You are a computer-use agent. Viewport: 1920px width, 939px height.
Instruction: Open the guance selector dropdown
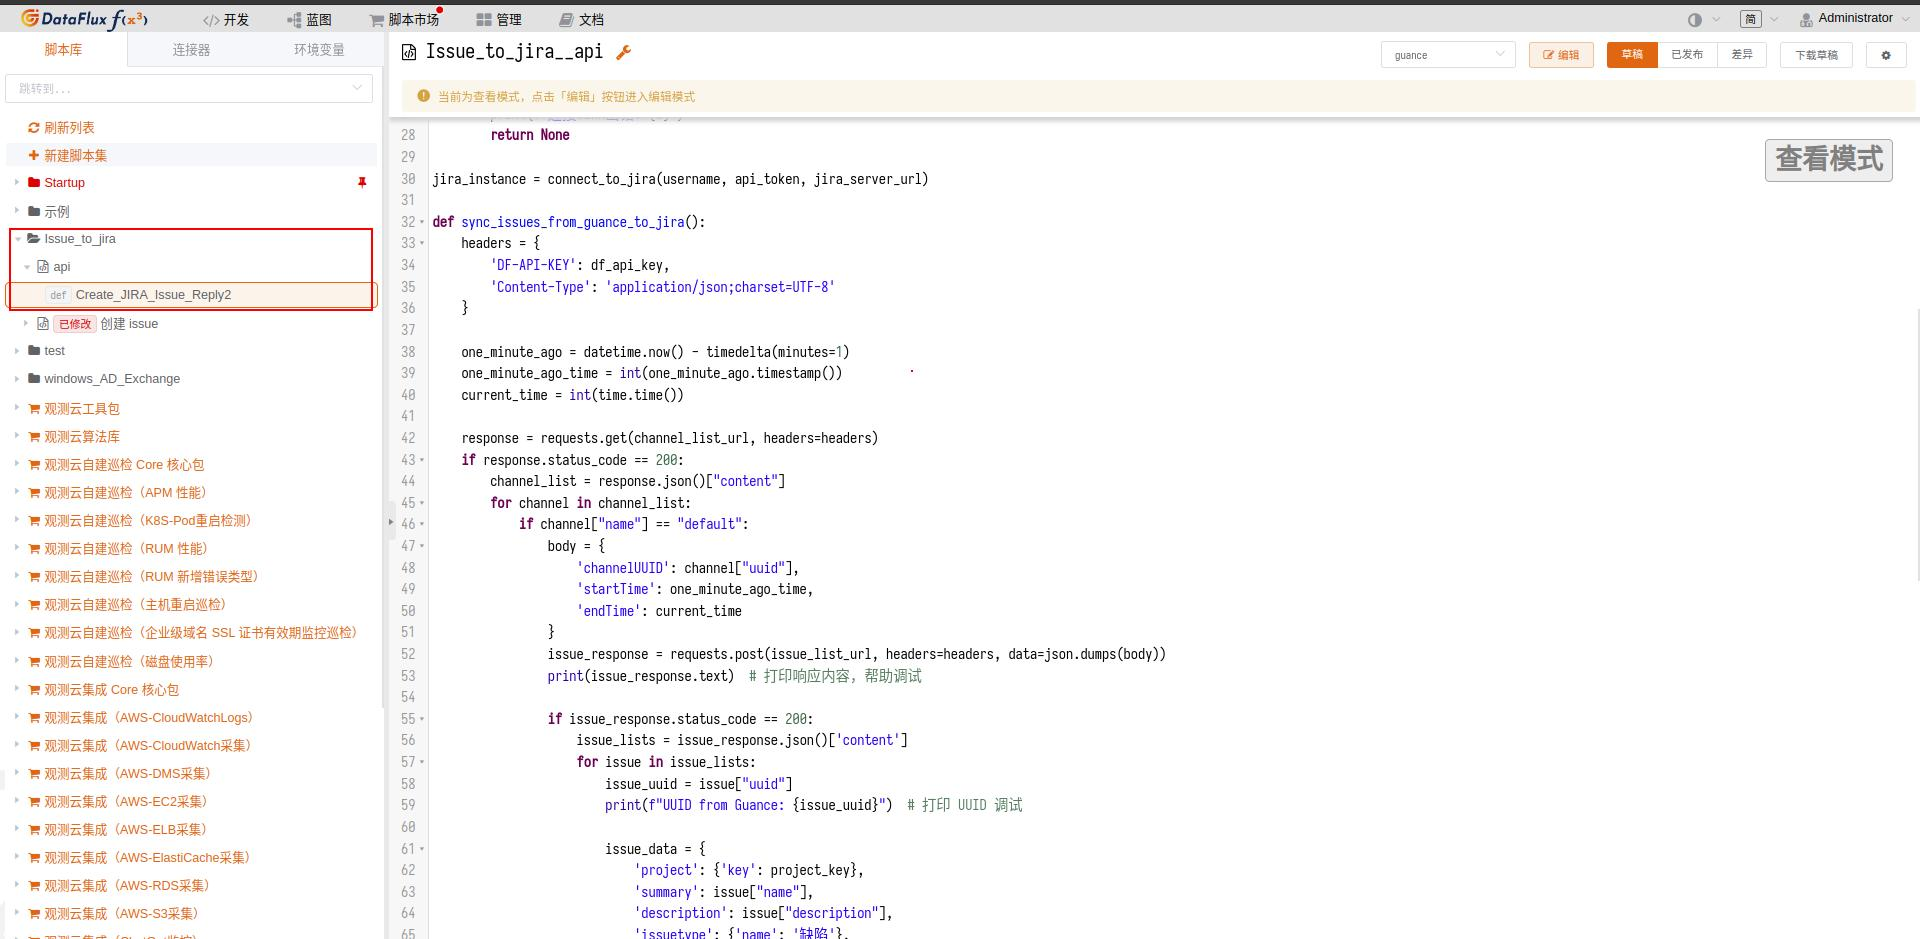tap(1448, 55)
